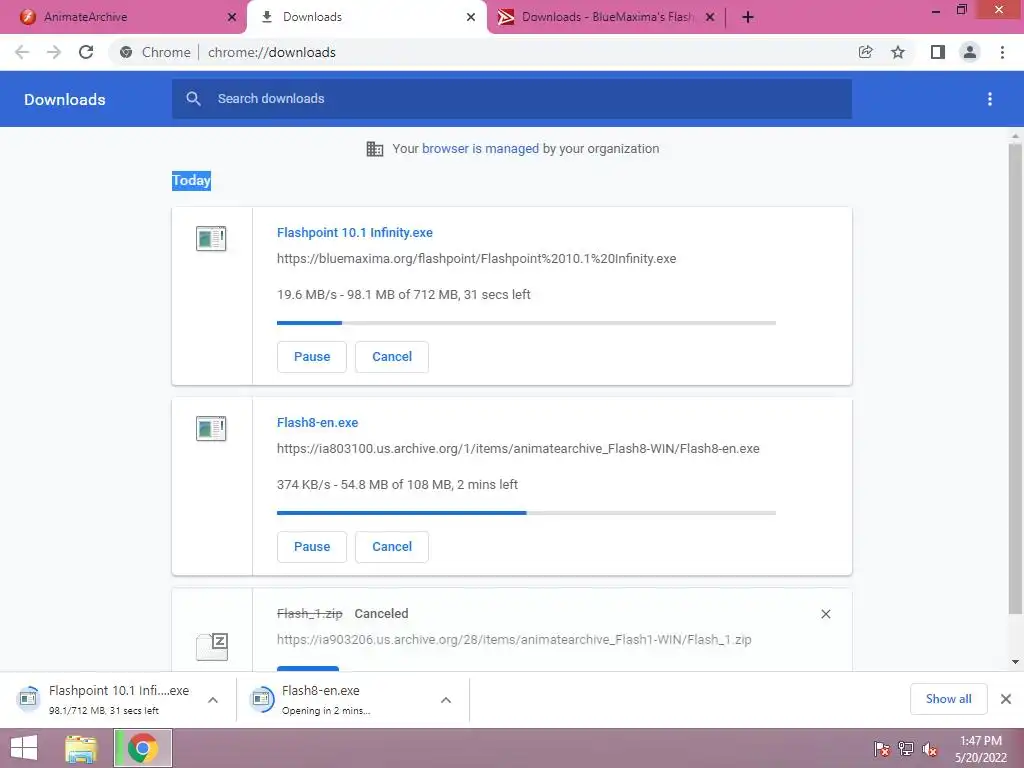Click the Flash8-en.exe file icon in list
Viewport: 1024px width, 768px height.
pyautogui.click(x=211, y=428)
